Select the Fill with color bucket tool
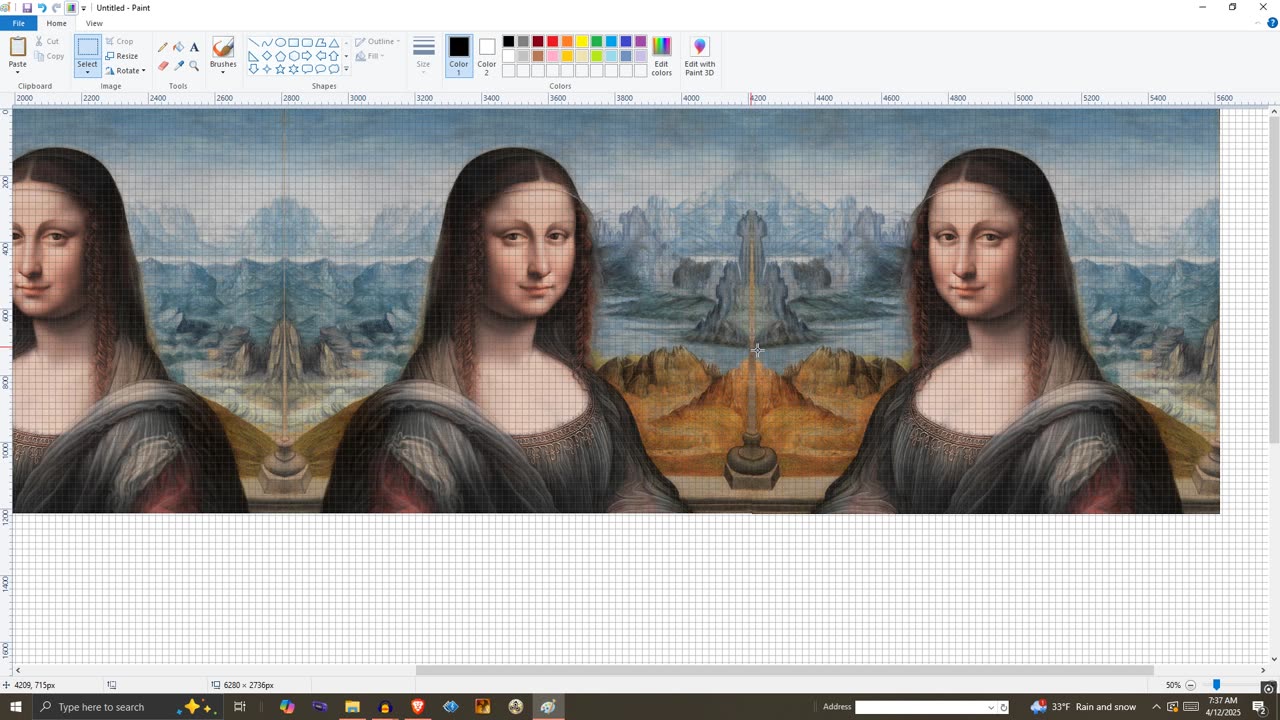 coord(178,47)
